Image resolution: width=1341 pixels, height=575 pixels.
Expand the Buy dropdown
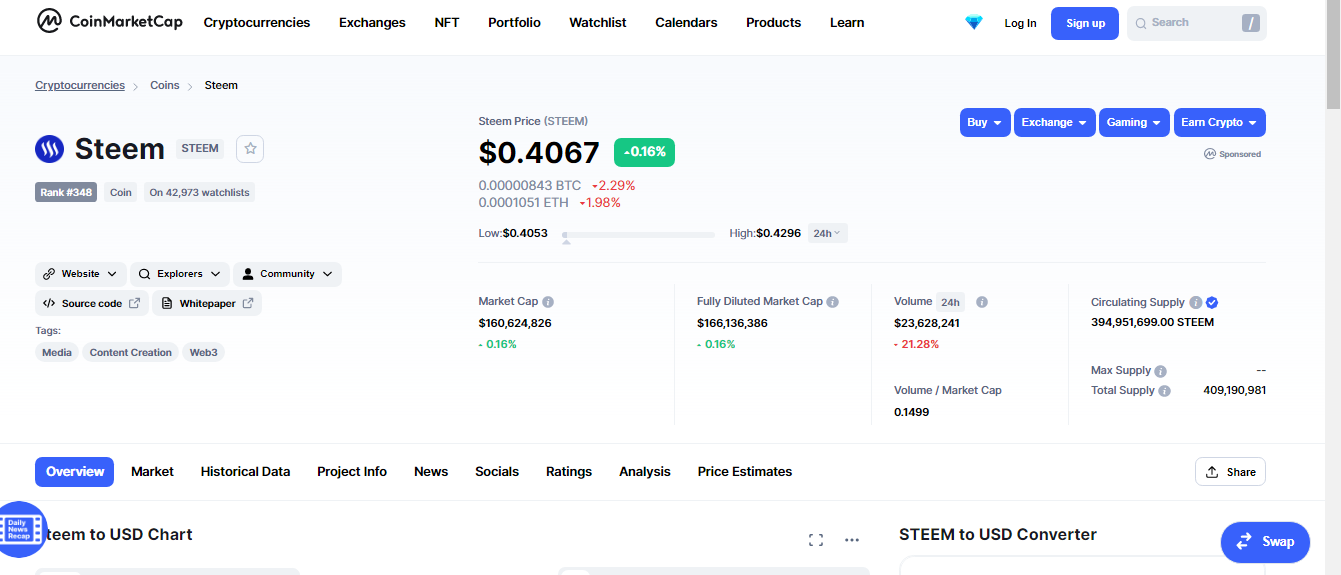tap(985, 122)
